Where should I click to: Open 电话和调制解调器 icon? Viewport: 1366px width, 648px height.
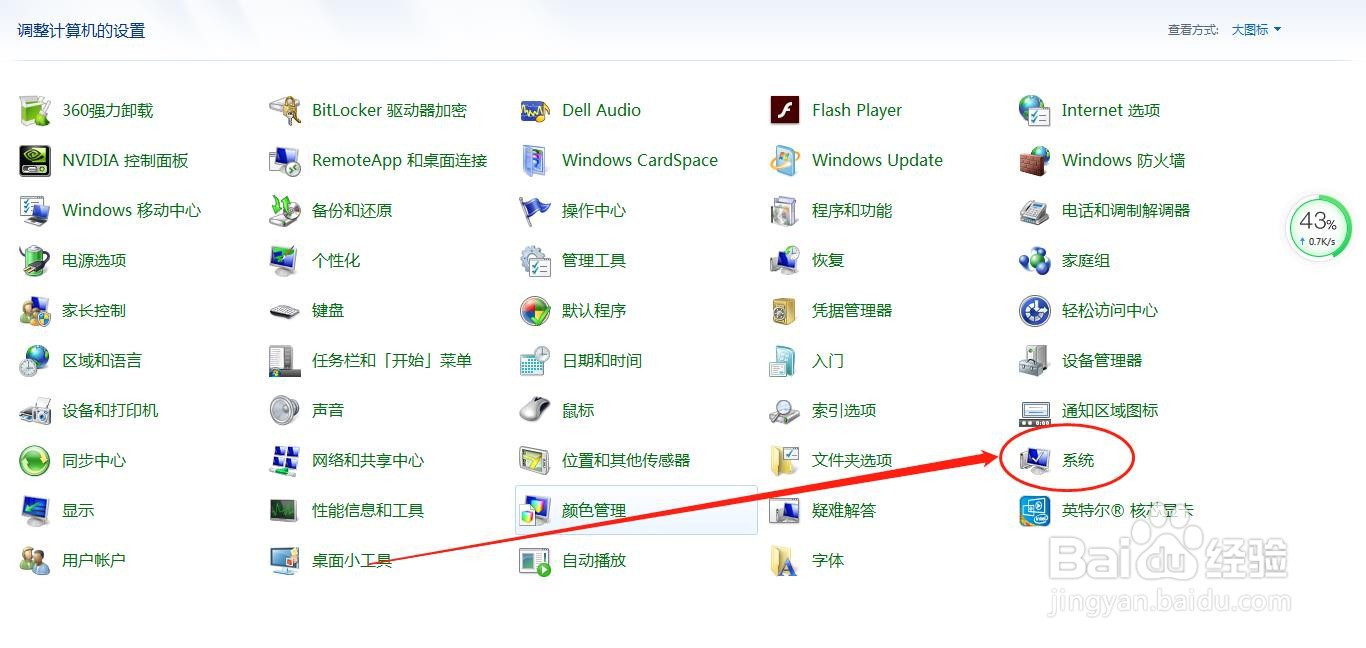[1035, 210]
